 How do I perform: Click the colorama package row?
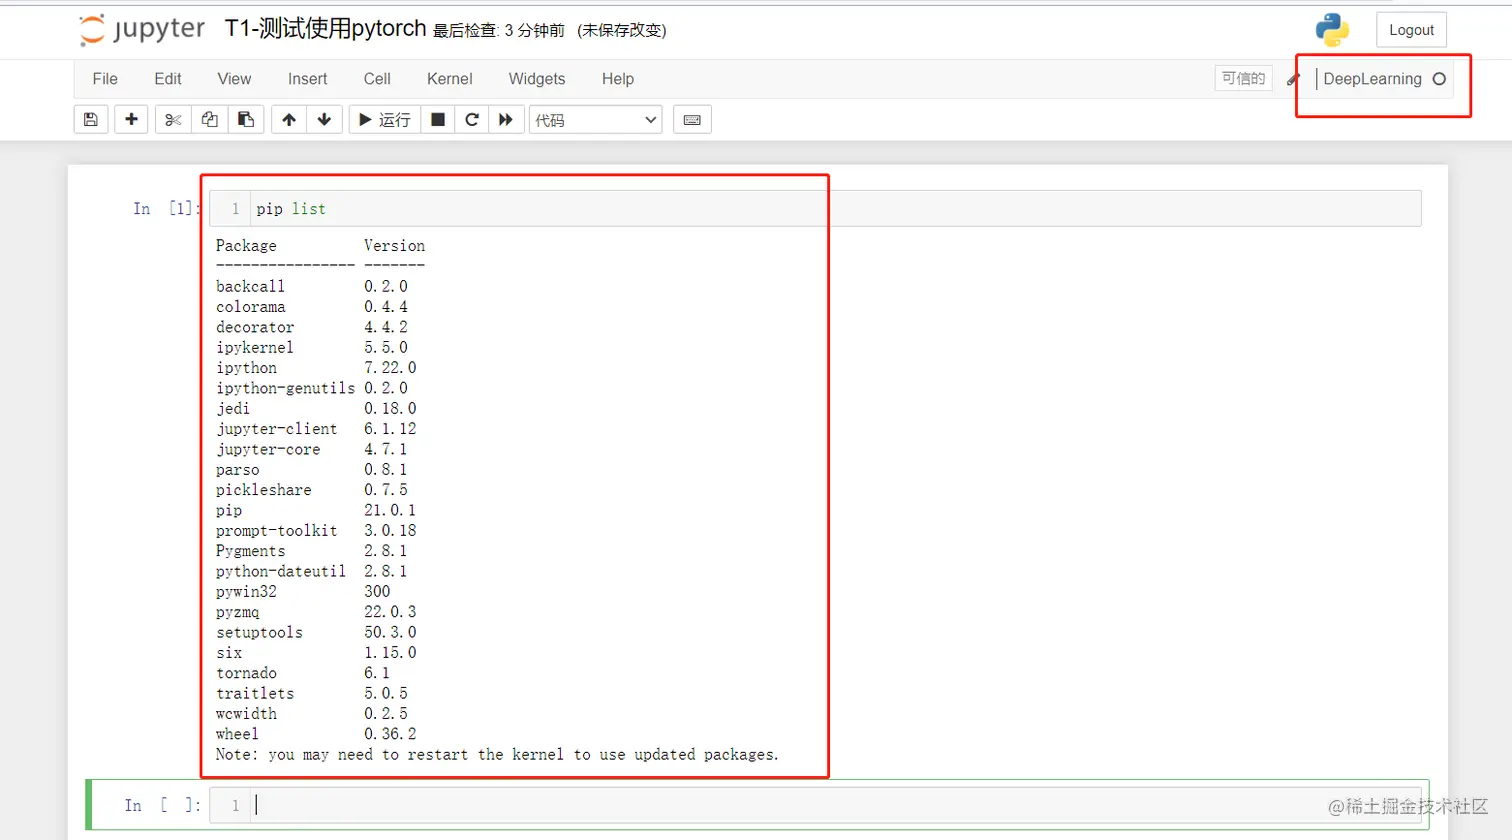312,307
